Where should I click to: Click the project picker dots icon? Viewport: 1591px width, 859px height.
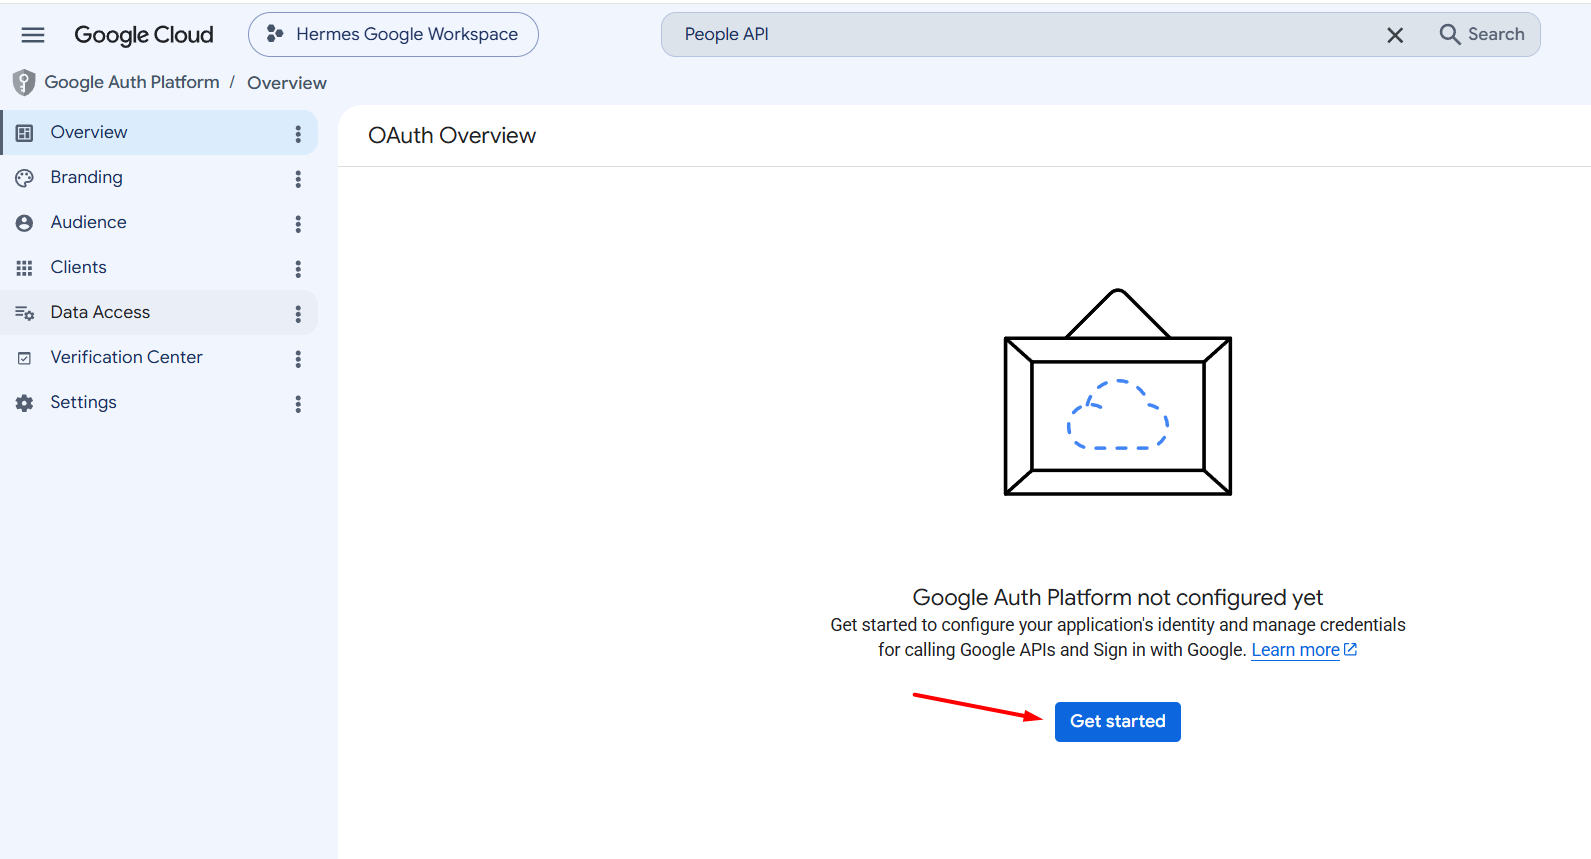275,34
